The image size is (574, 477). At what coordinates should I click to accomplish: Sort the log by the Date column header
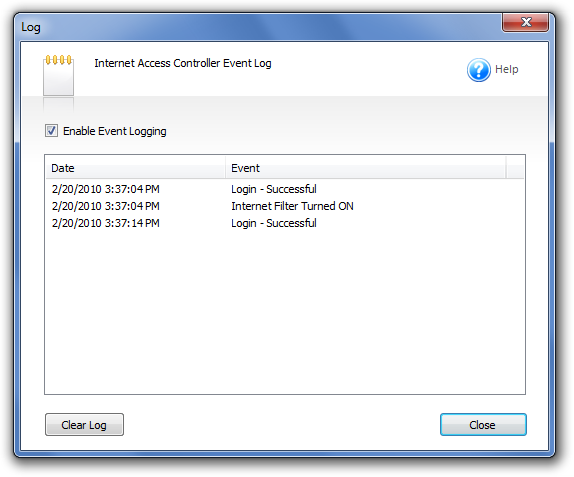point(135,168)
